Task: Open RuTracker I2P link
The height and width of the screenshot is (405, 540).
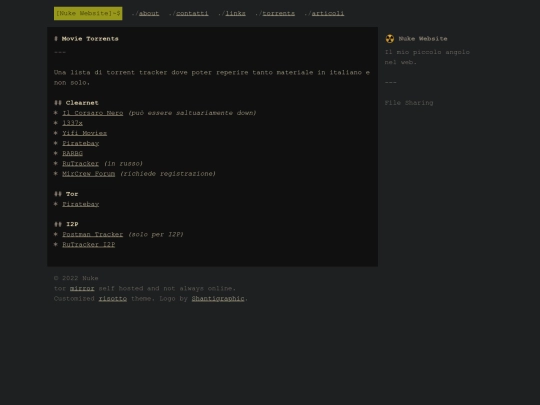Action: 89,245
